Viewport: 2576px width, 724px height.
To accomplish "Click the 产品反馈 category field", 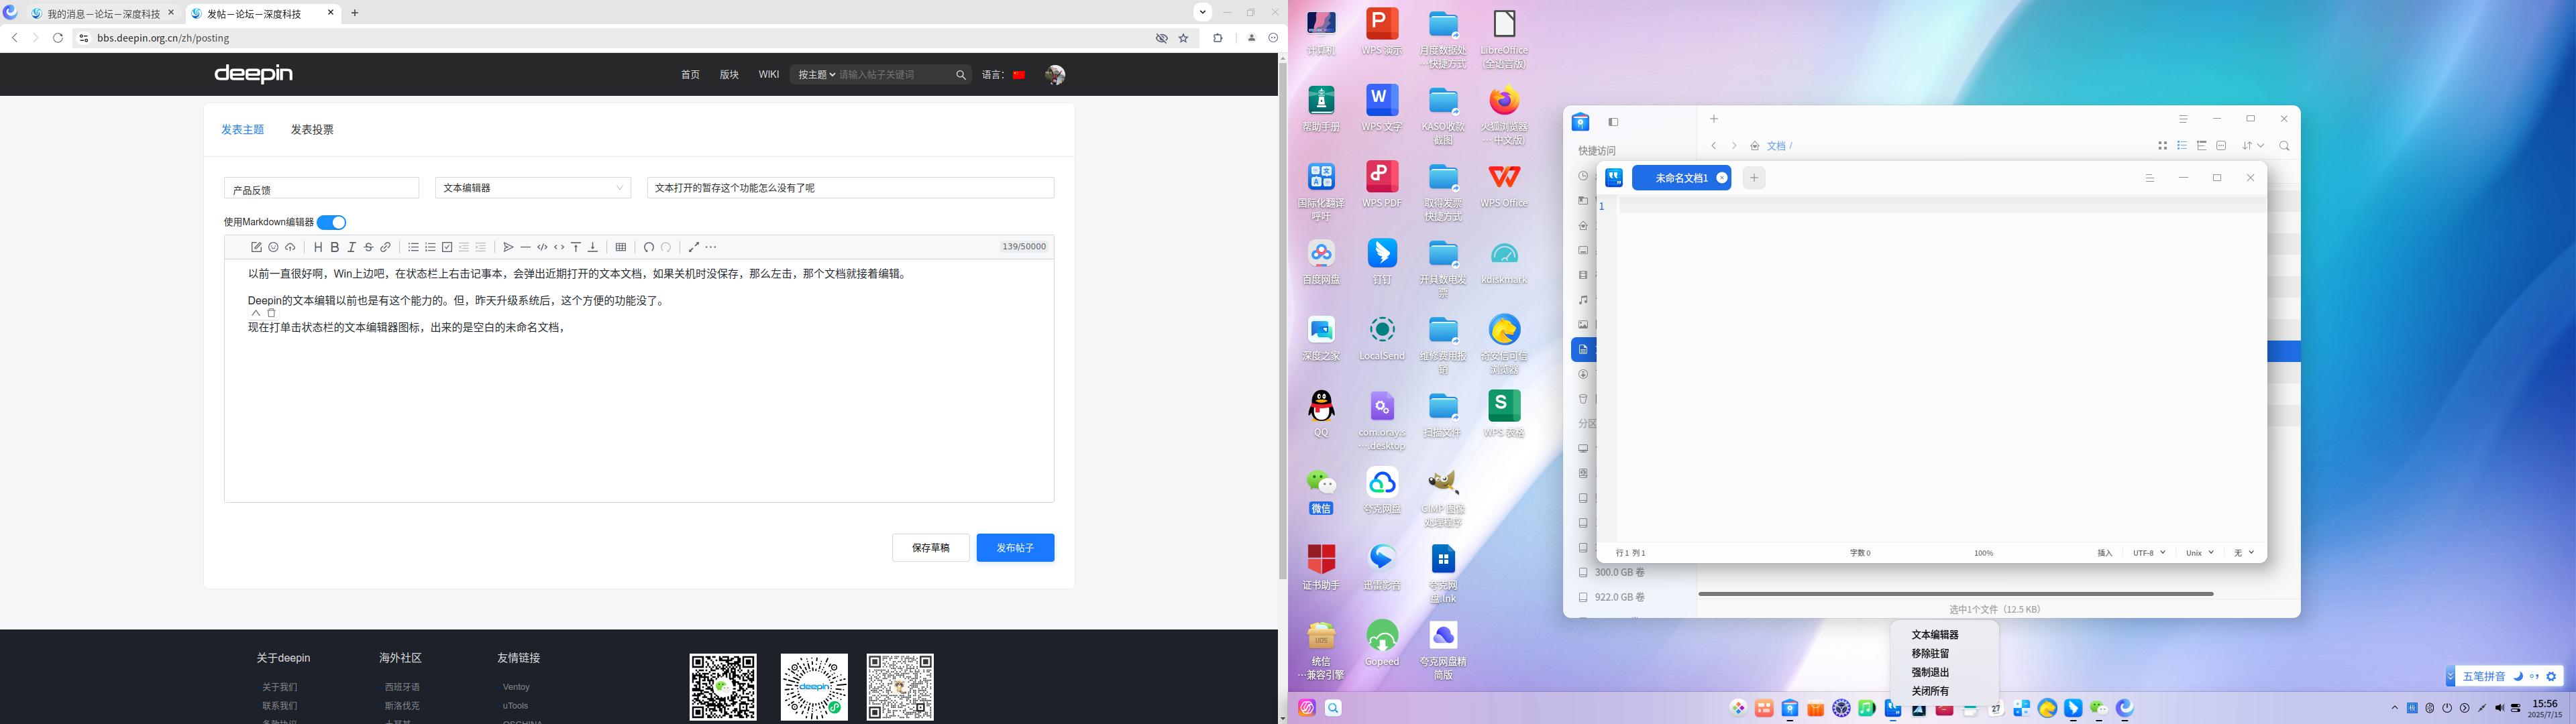I will (321, 188).
